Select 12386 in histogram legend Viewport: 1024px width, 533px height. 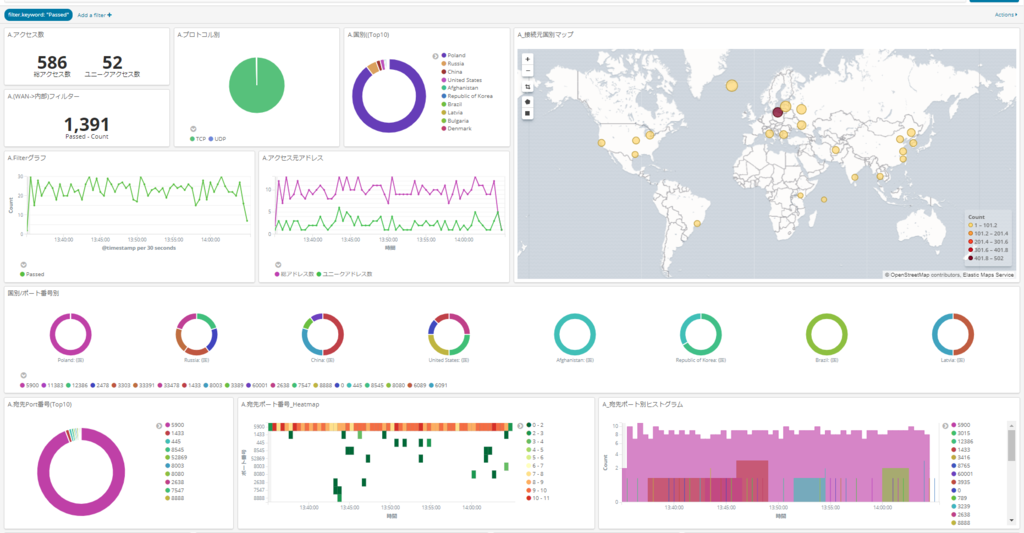point(962,442)
